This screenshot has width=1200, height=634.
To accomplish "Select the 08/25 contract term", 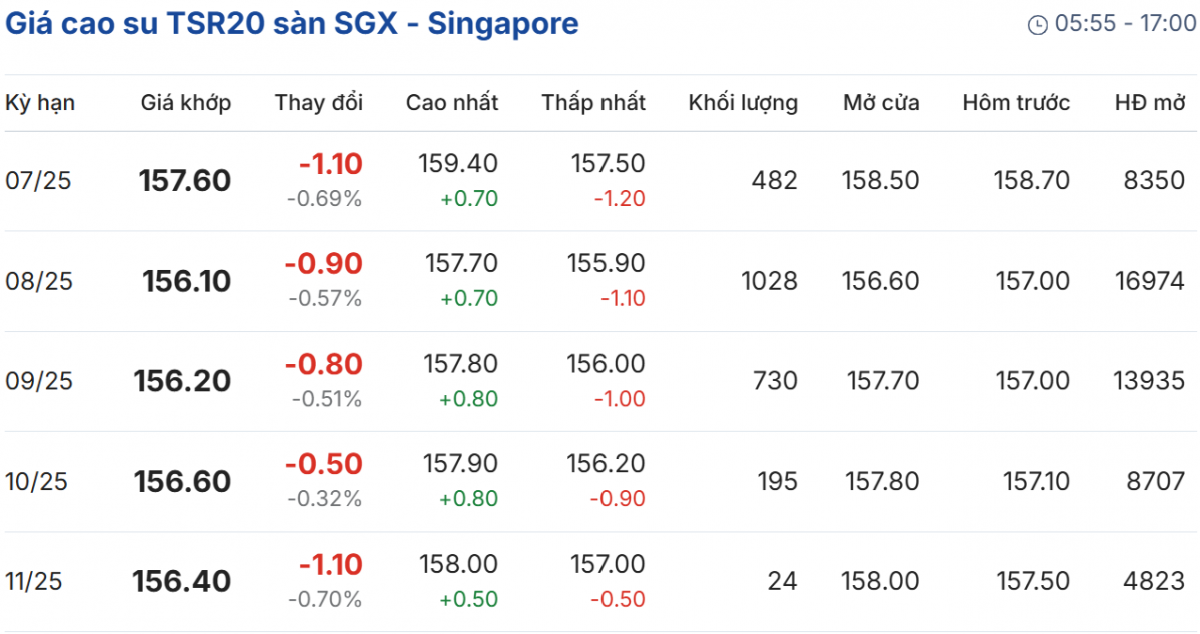I will 39,281.
